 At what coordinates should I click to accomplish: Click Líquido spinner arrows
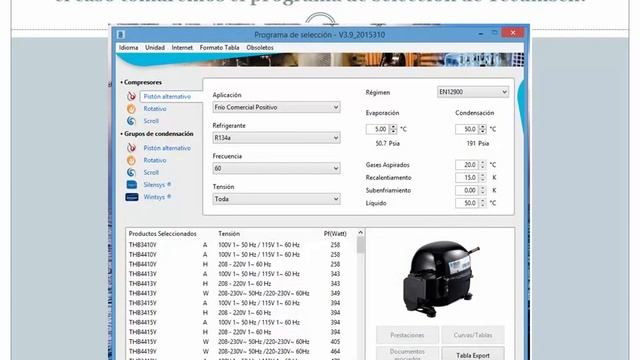coord(482,203)
